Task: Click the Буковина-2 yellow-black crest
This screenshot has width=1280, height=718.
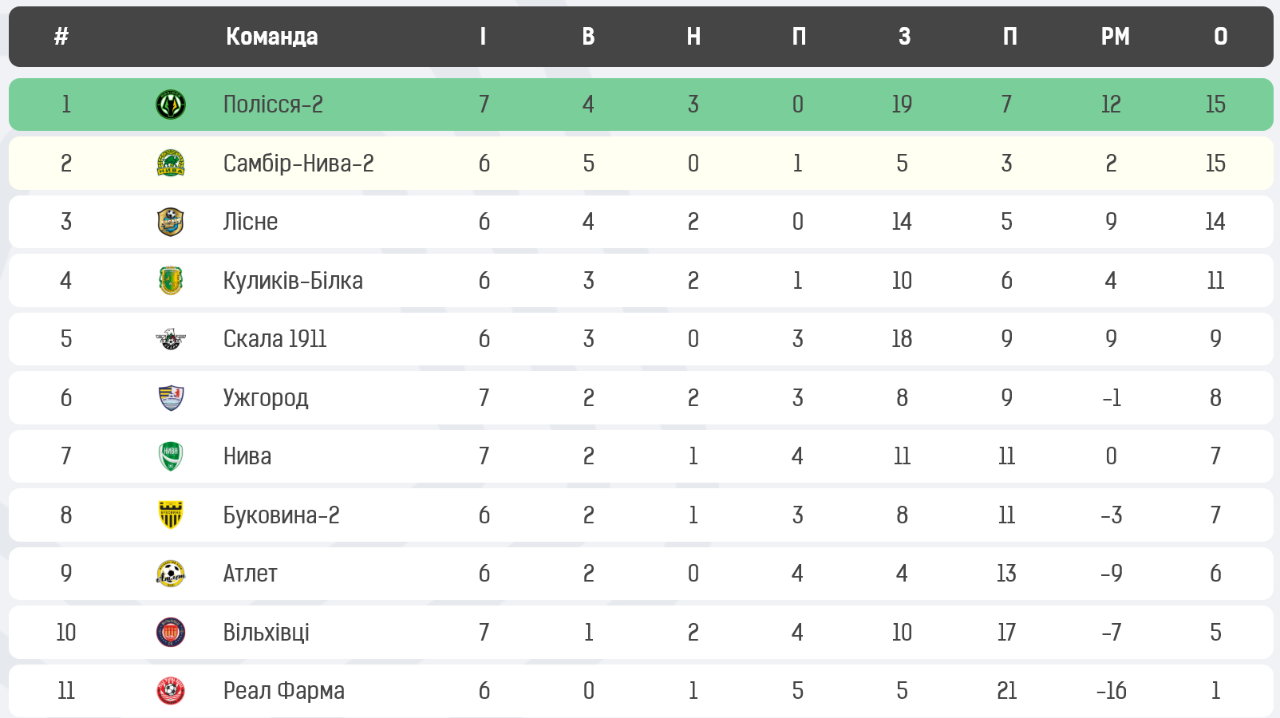Action: 171,515
